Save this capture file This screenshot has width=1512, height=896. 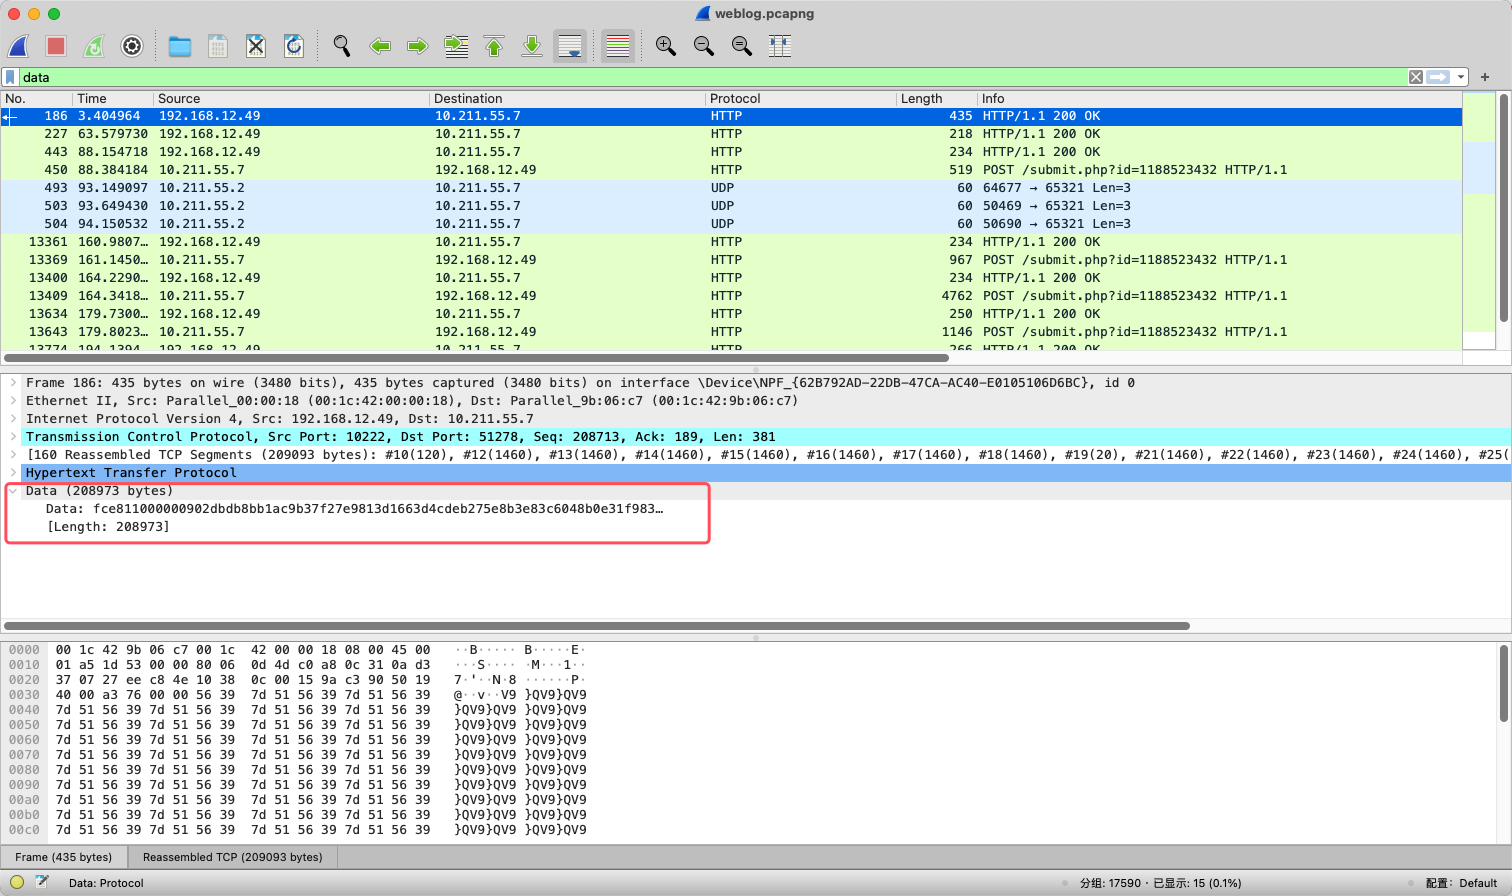(218, 46)
